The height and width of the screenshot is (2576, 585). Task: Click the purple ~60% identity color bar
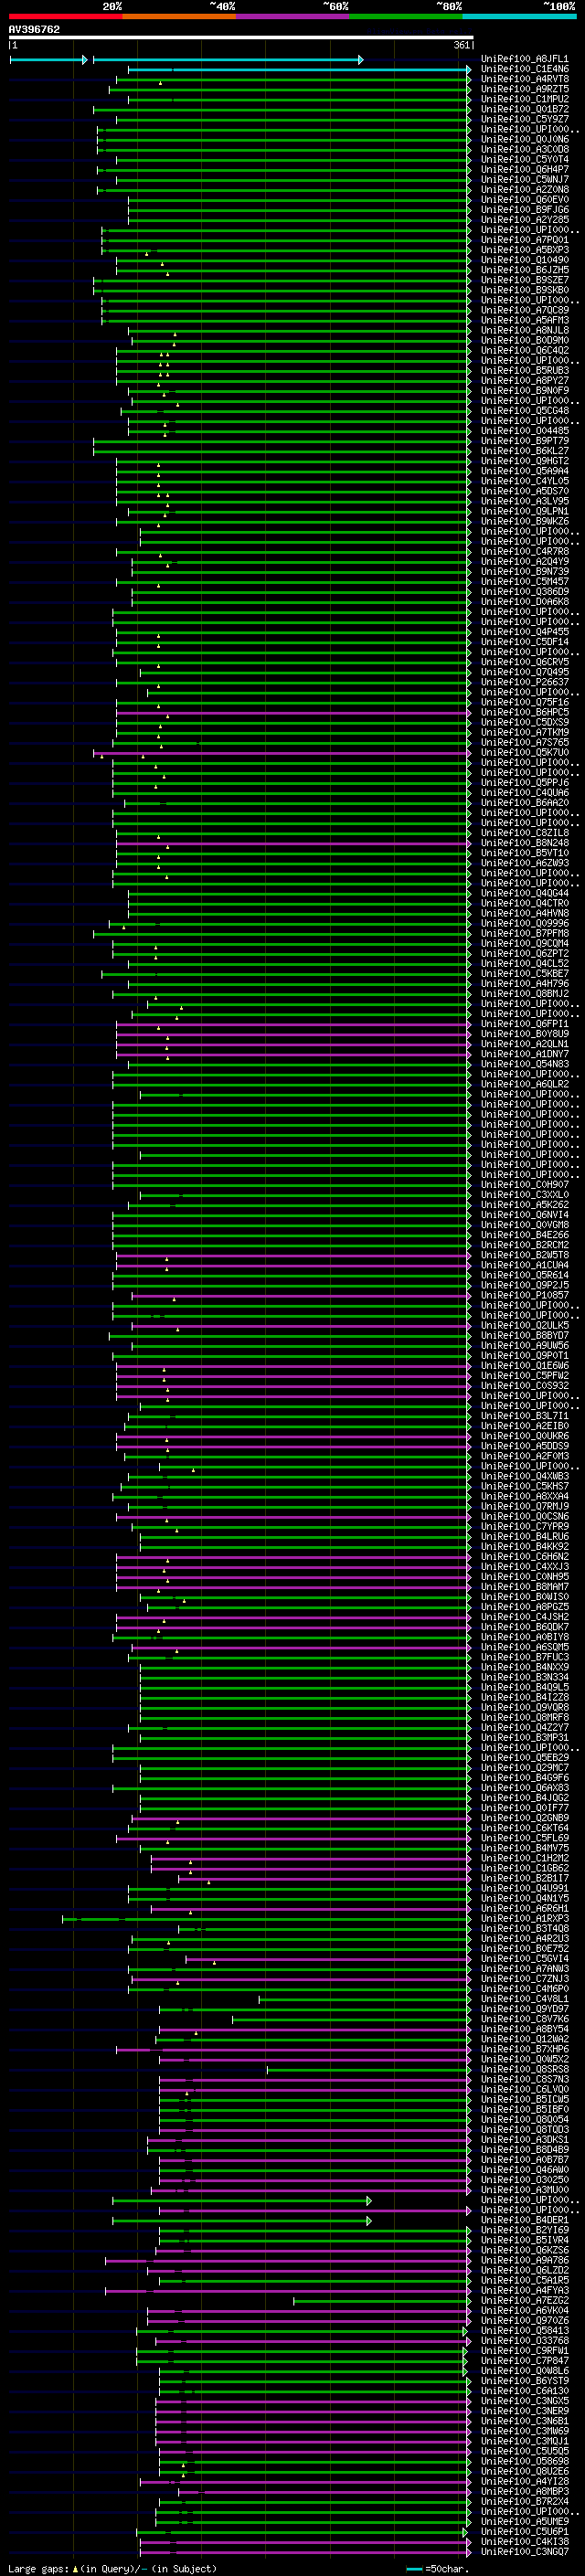click(x=292, y=17)
